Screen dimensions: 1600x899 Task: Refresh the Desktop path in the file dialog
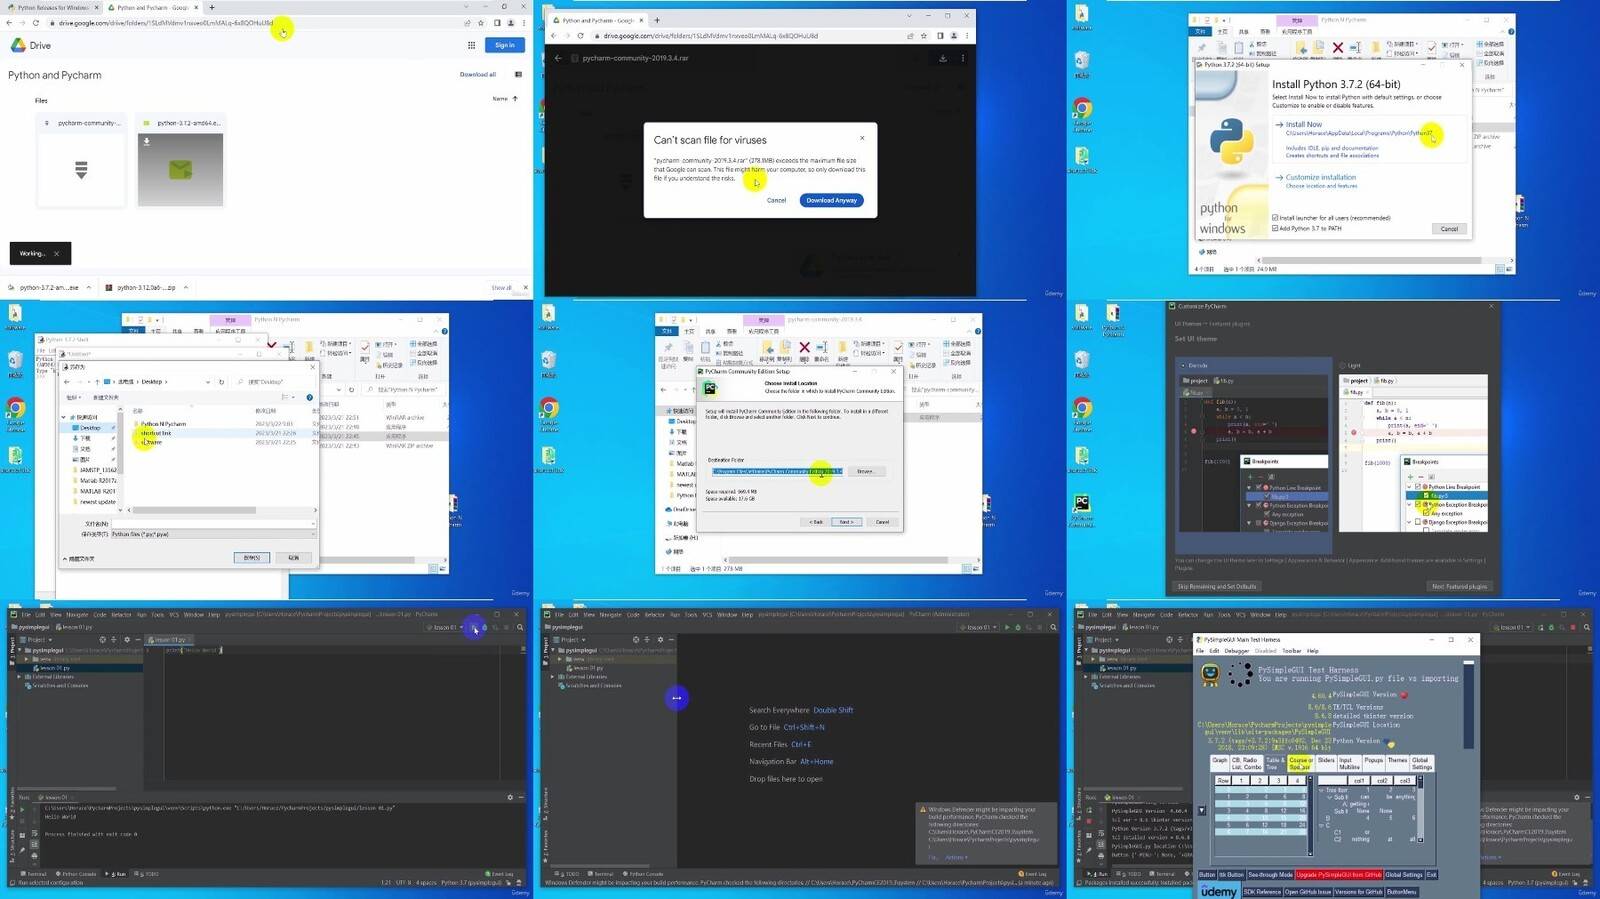222,381
